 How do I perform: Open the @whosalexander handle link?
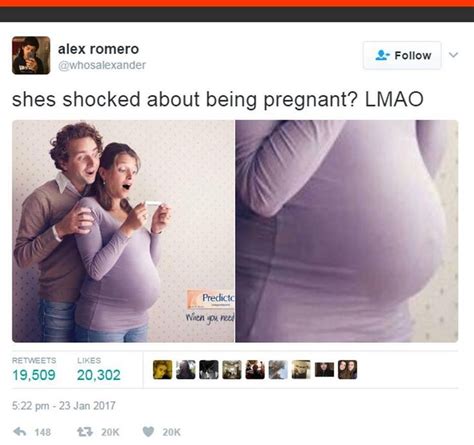[x=102, y=65]
